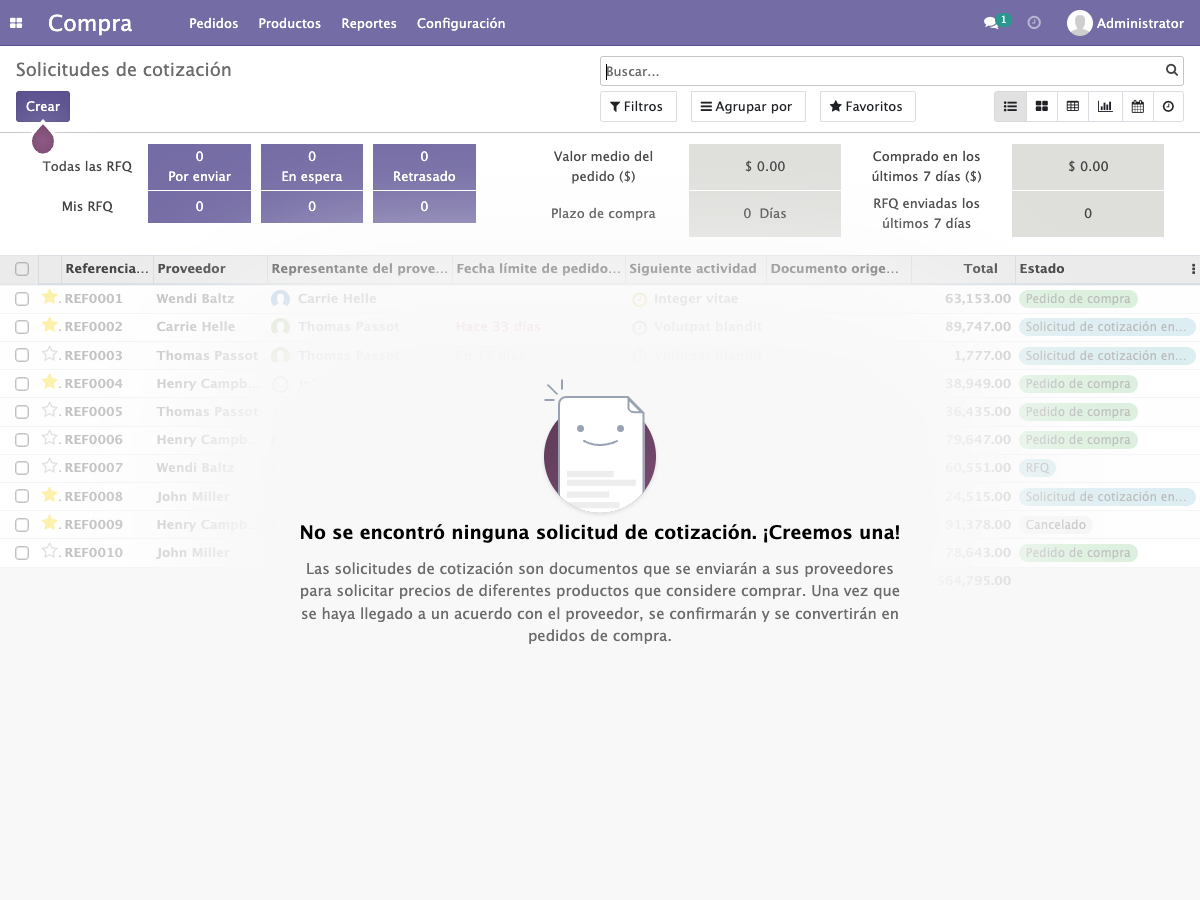Open the Favoritos dropdown
Image resolution: width=1200 pixels, height=900 pixels.
pyautogui.click(x=867, y=106)
